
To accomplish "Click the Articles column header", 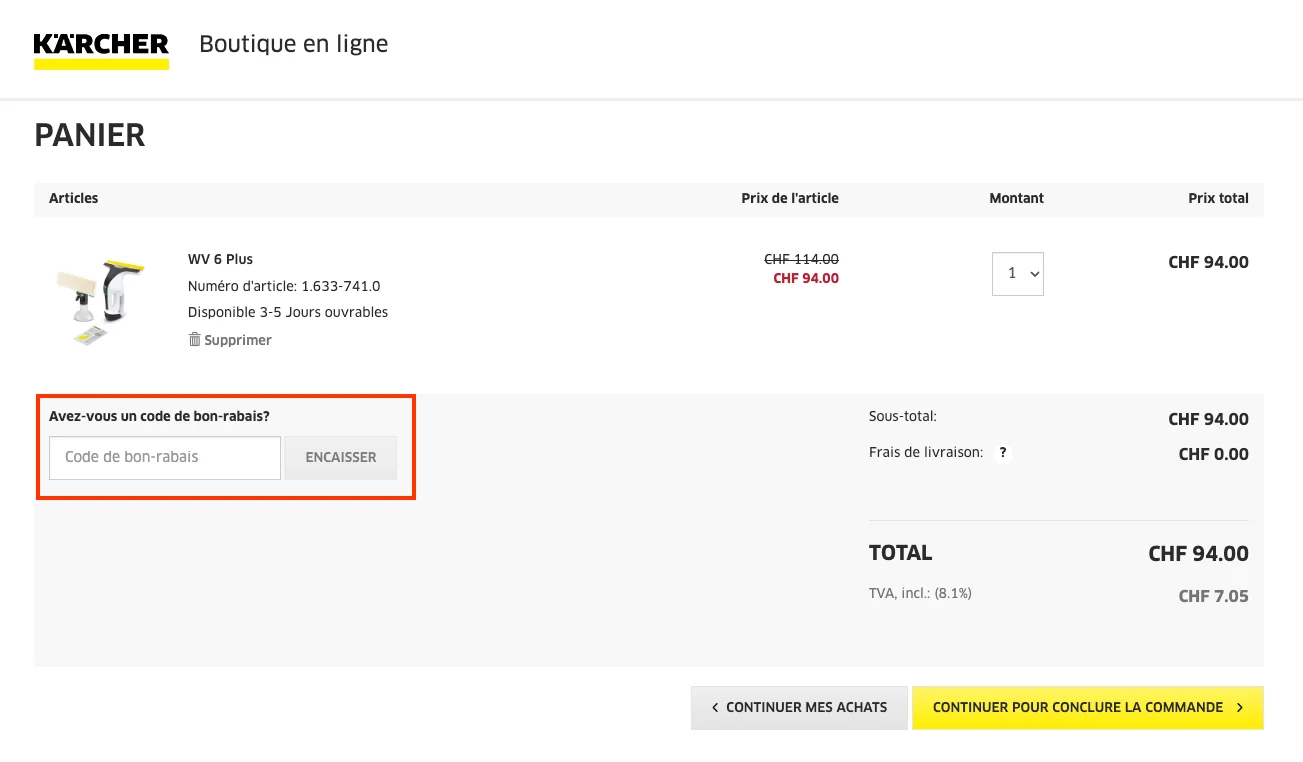I will tap(73, 198).
